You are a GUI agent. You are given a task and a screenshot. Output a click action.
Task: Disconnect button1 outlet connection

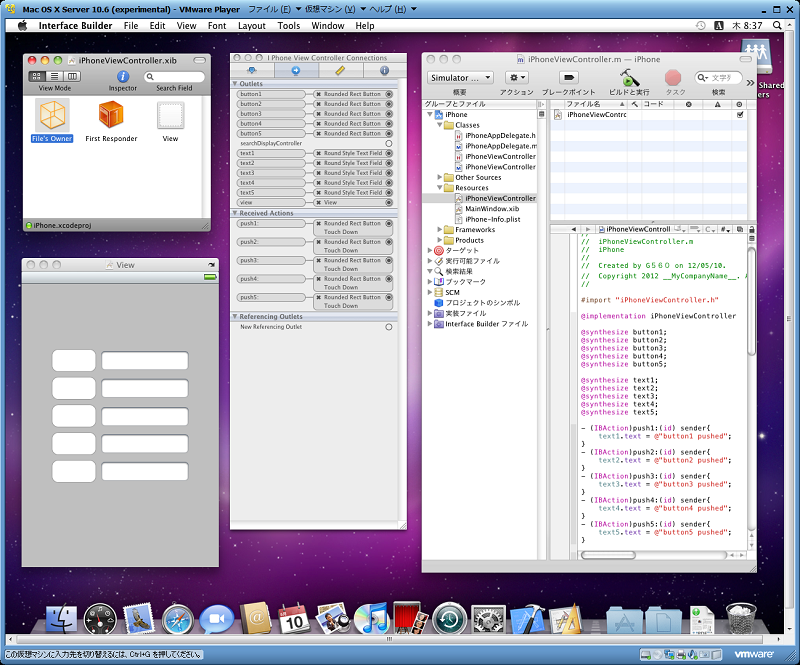(x=318, y=94)
